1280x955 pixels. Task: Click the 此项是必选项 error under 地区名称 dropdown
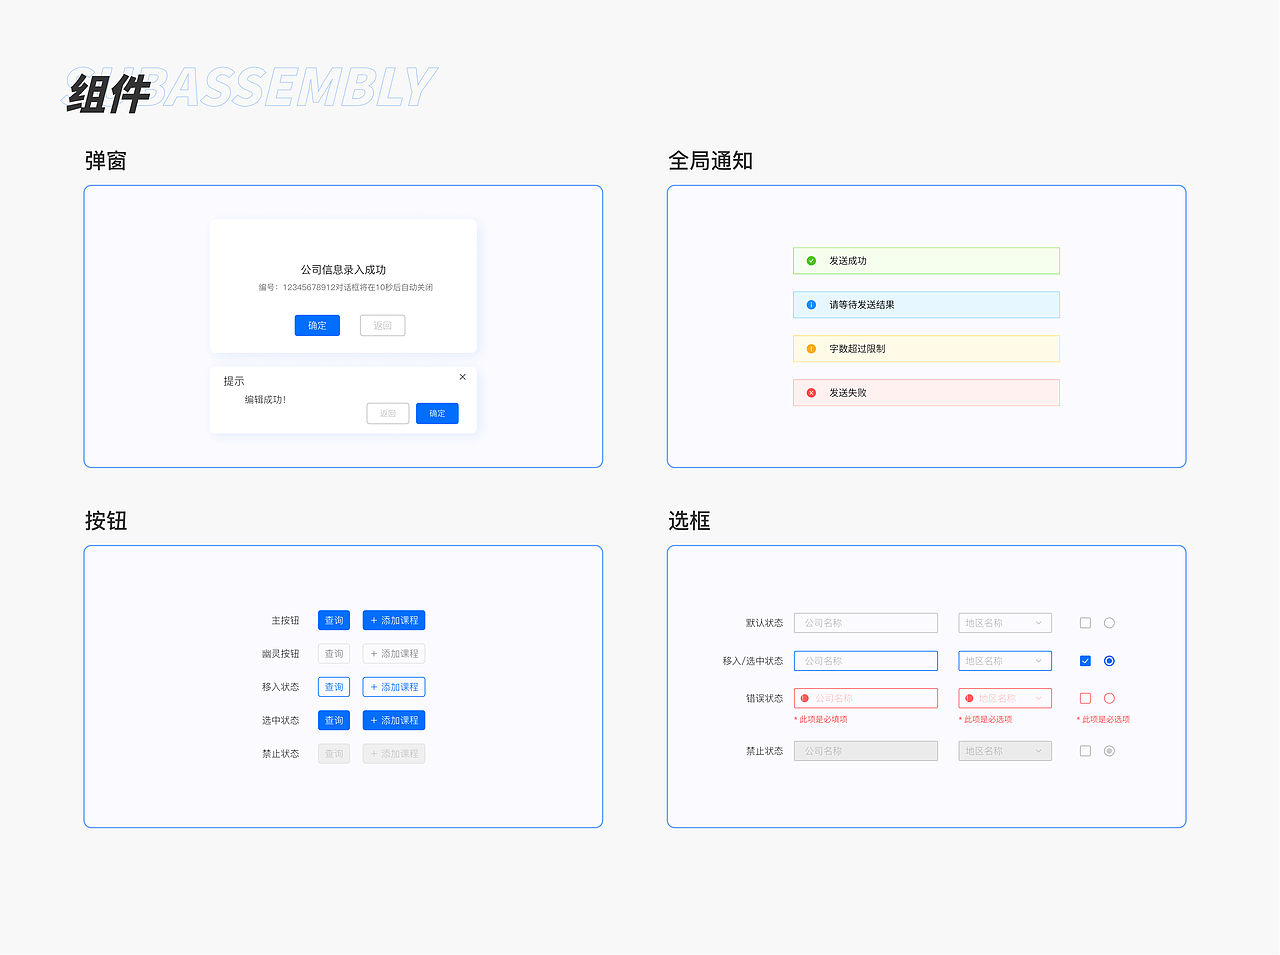(x=985, y=720)
